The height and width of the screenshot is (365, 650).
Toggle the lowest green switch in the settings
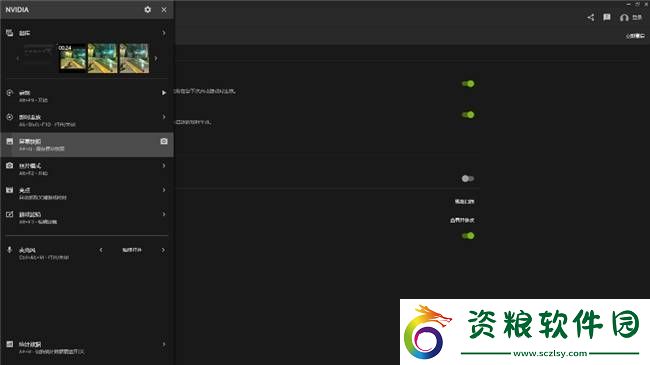(468, 236)
